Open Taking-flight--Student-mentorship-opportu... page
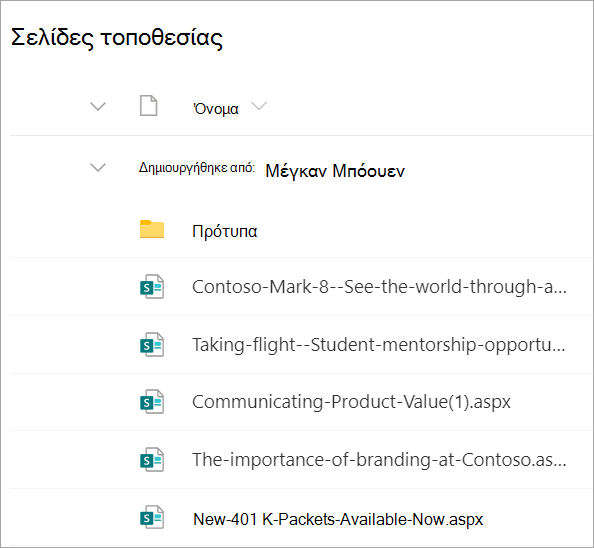Viewport: 594px width, 548px height. click(379, 345)
